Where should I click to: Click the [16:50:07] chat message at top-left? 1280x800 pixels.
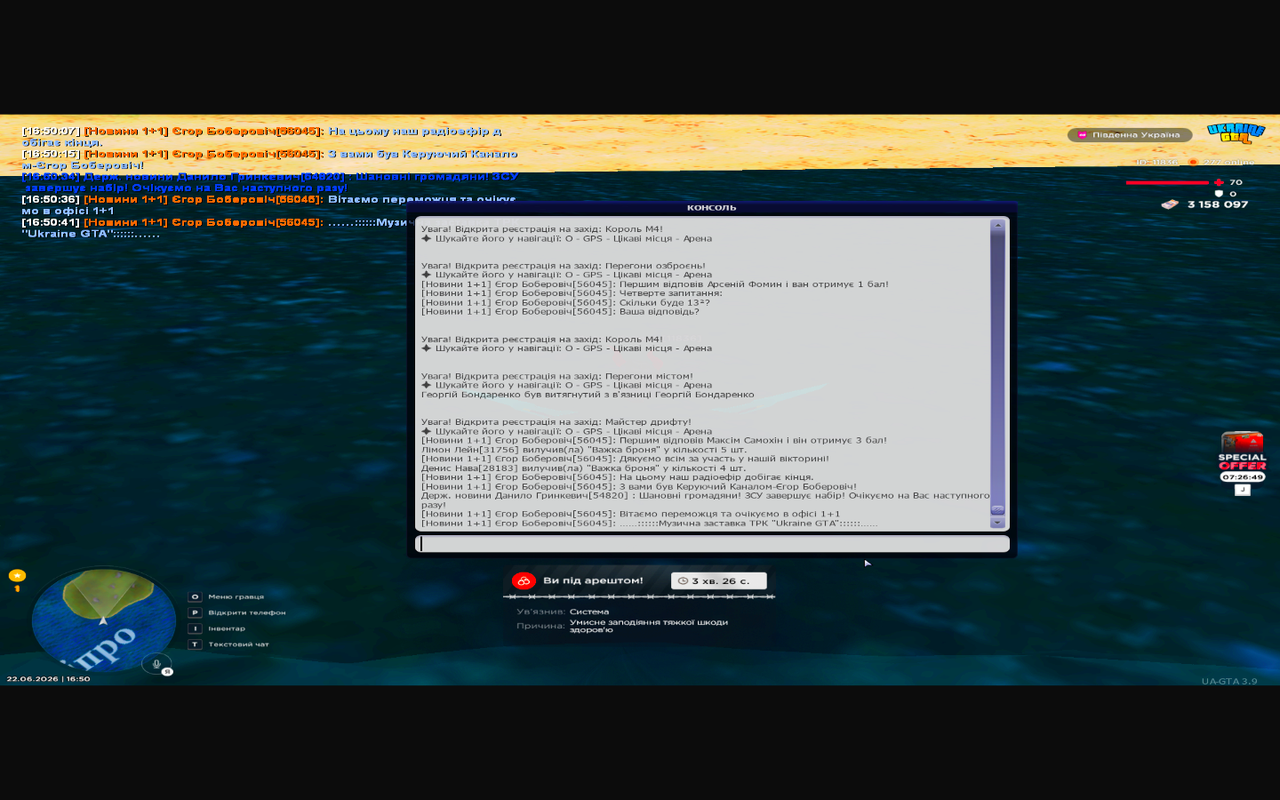[262, 137]
